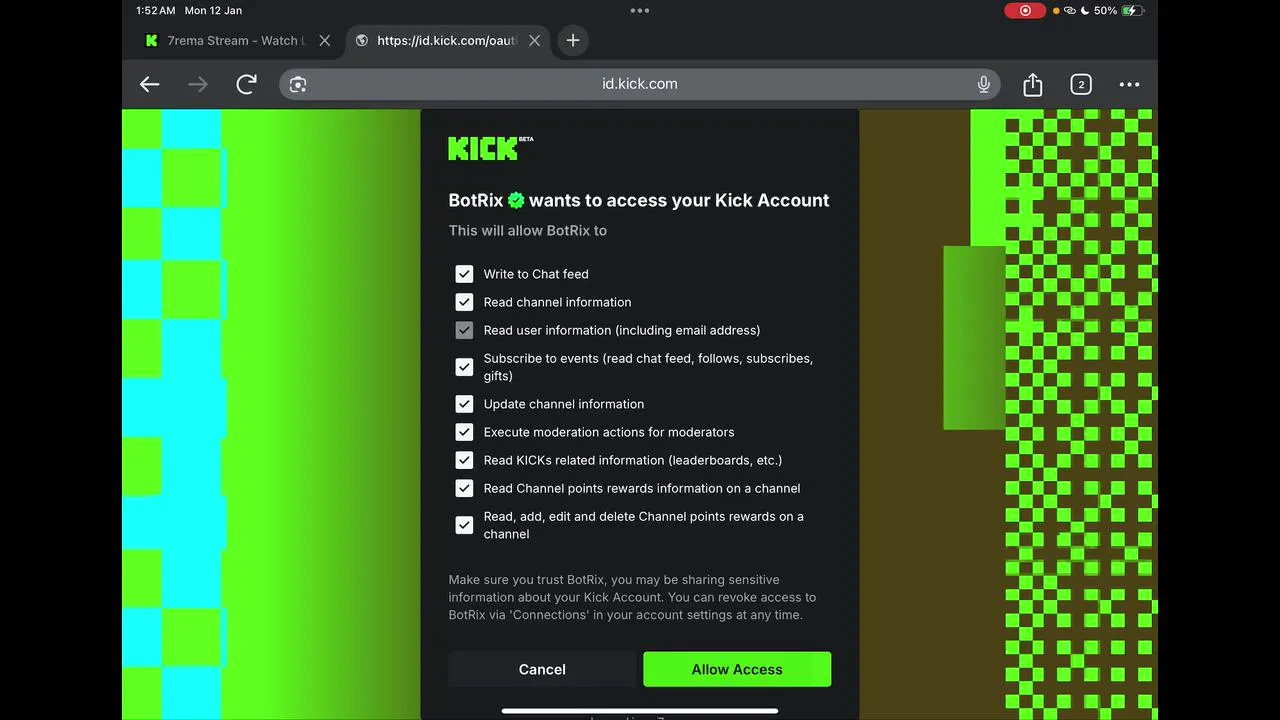Open the tab switcher showing 2 tabs
Image resolution: width=1280 pixels, height=720 pixels.
pyautogui.click(x=1081, y=85)
